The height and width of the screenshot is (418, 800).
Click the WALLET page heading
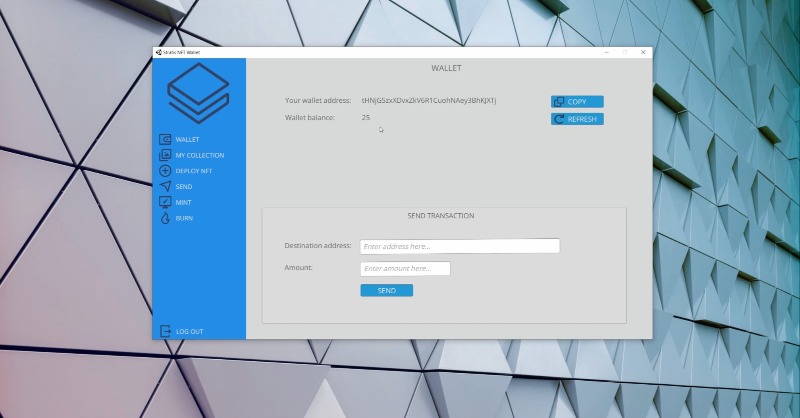pos(446,68)
